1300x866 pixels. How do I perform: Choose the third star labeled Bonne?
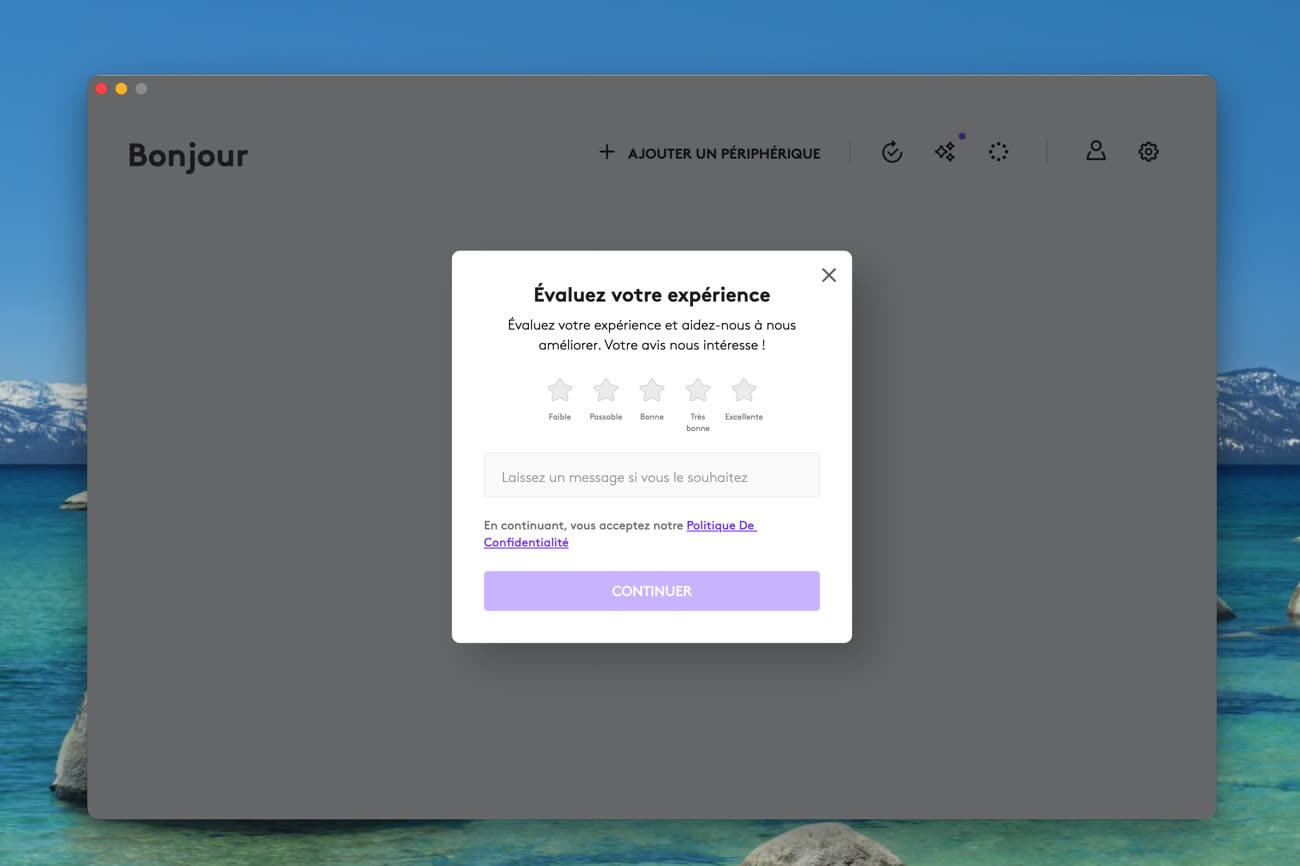(652, 390)
